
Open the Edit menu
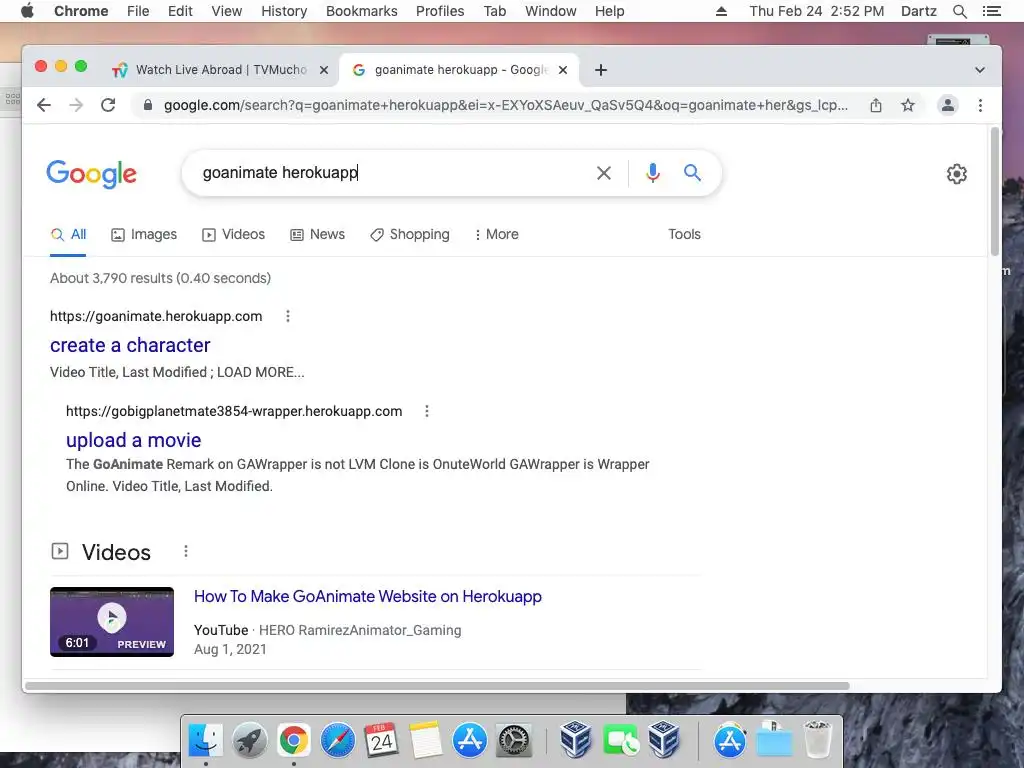180,11
